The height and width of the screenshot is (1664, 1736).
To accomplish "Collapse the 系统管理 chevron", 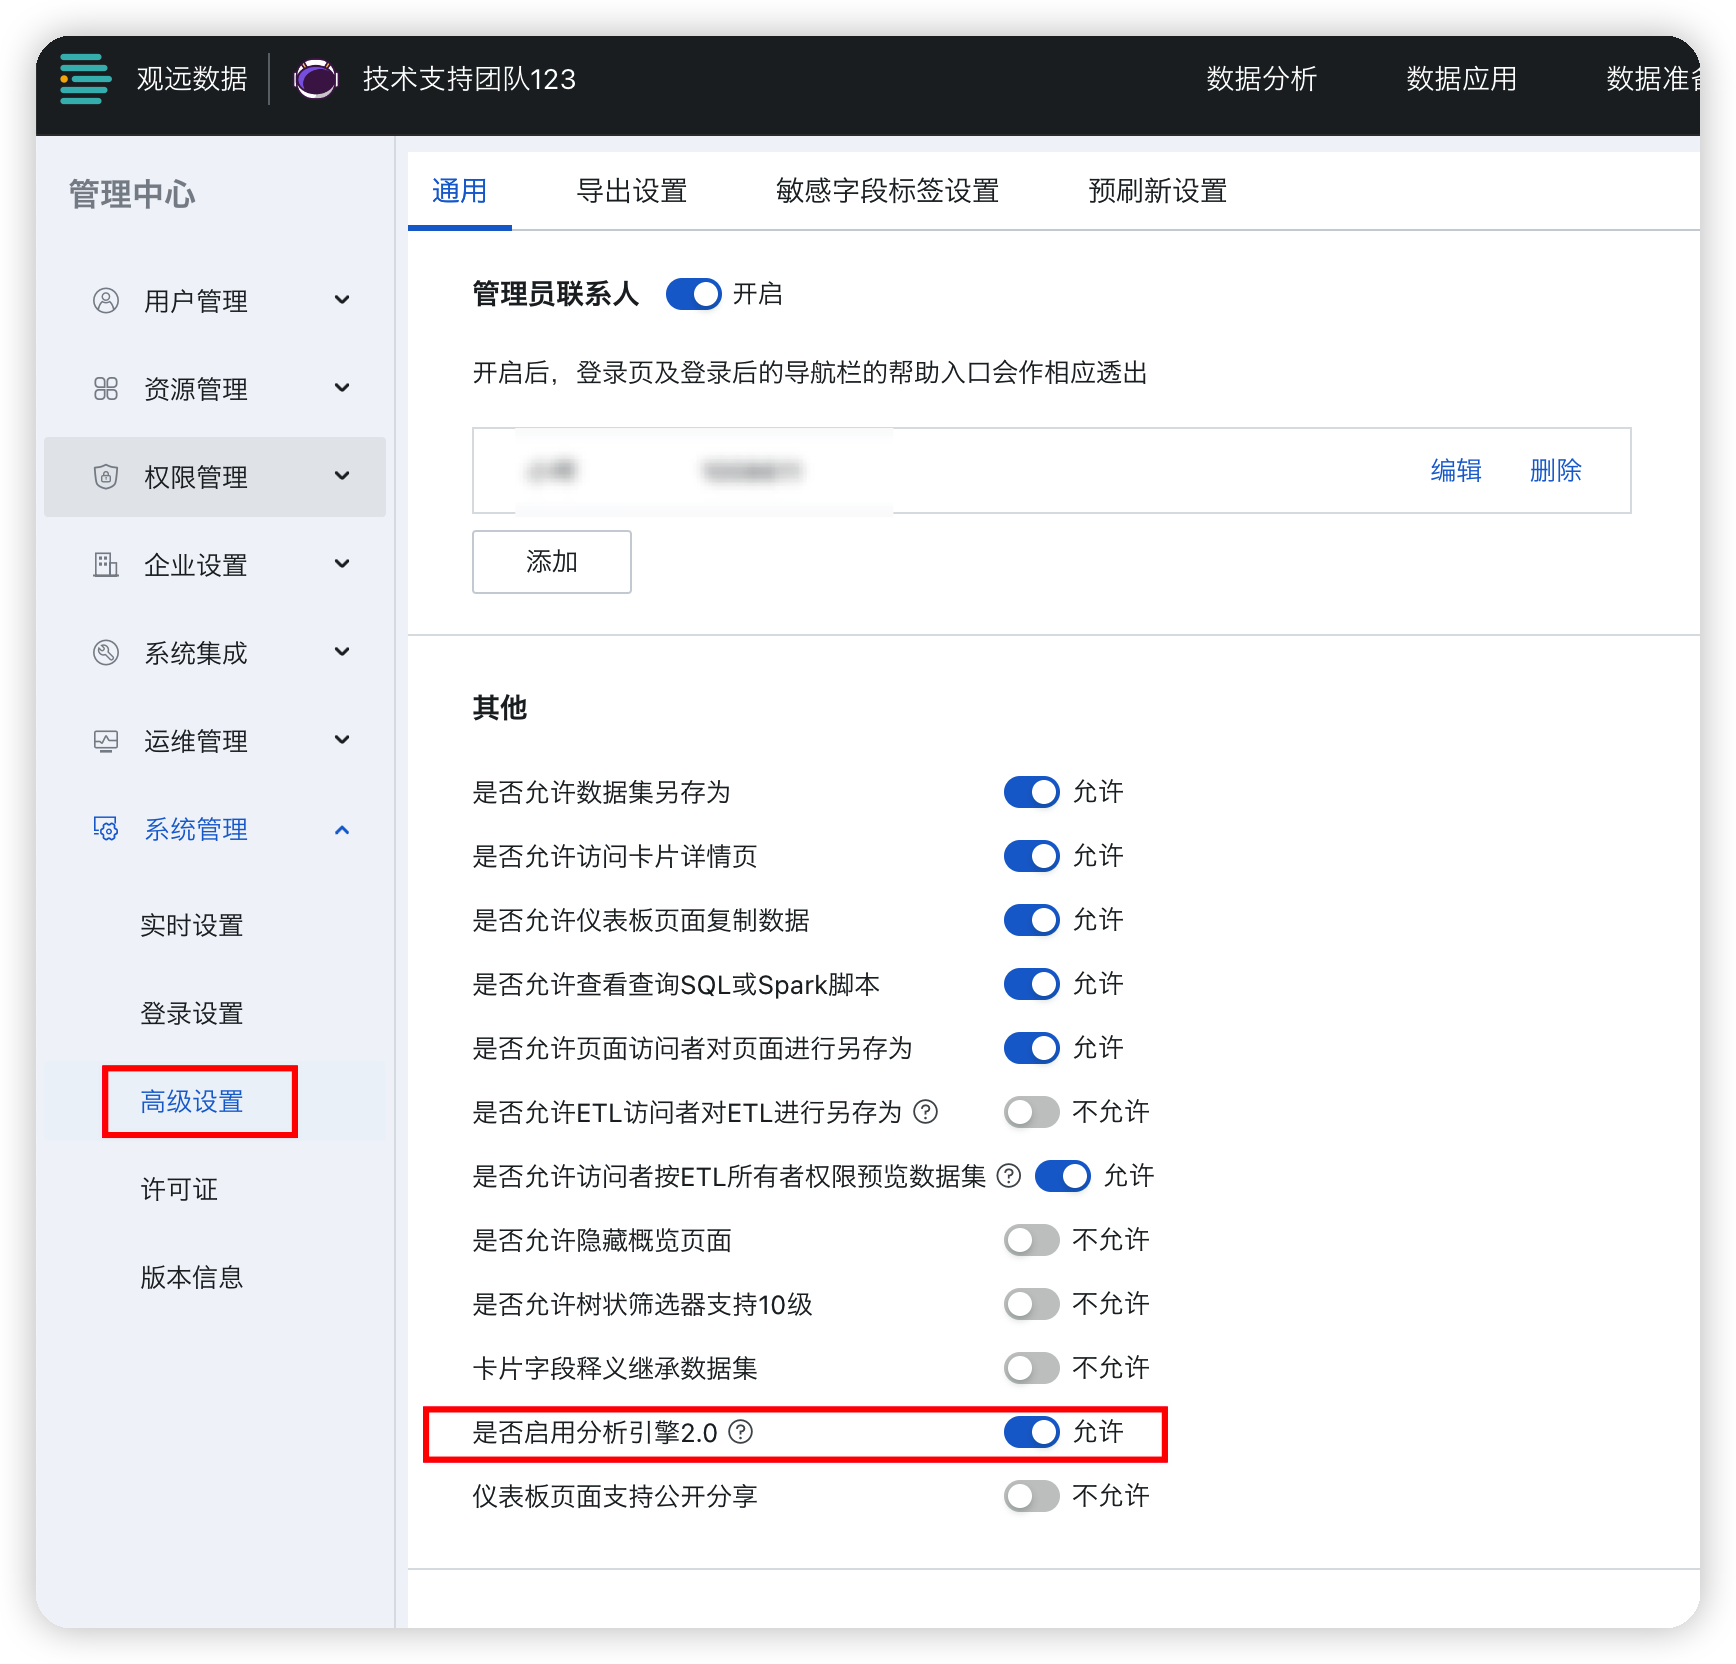I will [342, 829].
